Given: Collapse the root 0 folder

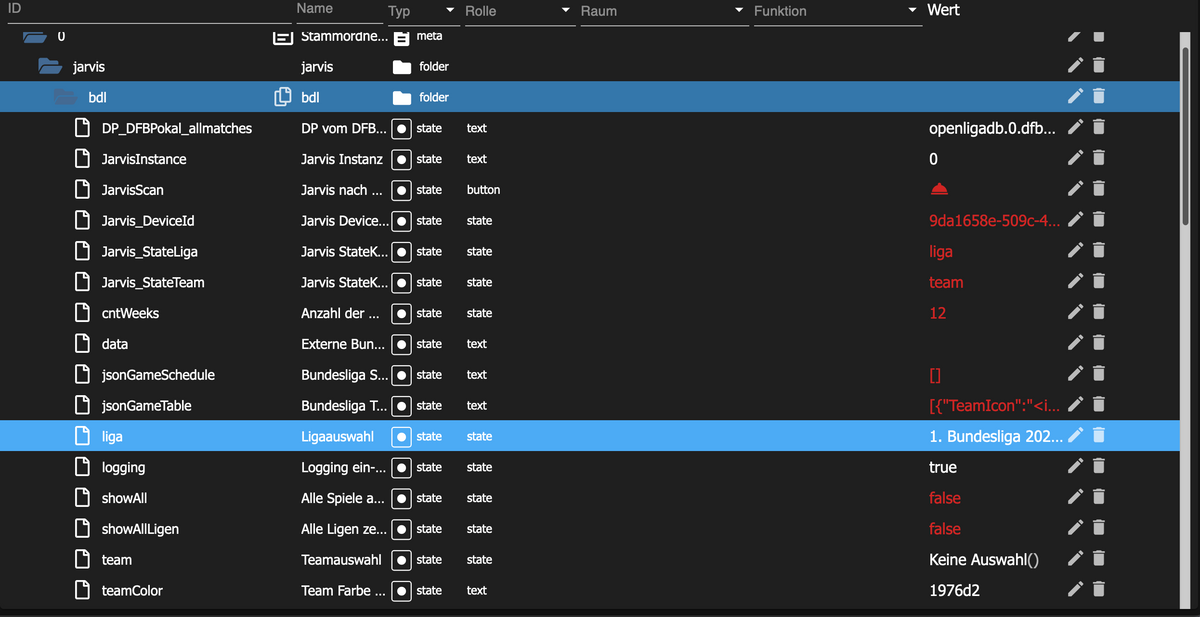Looking at the screenshot, I should coord(35,37).
